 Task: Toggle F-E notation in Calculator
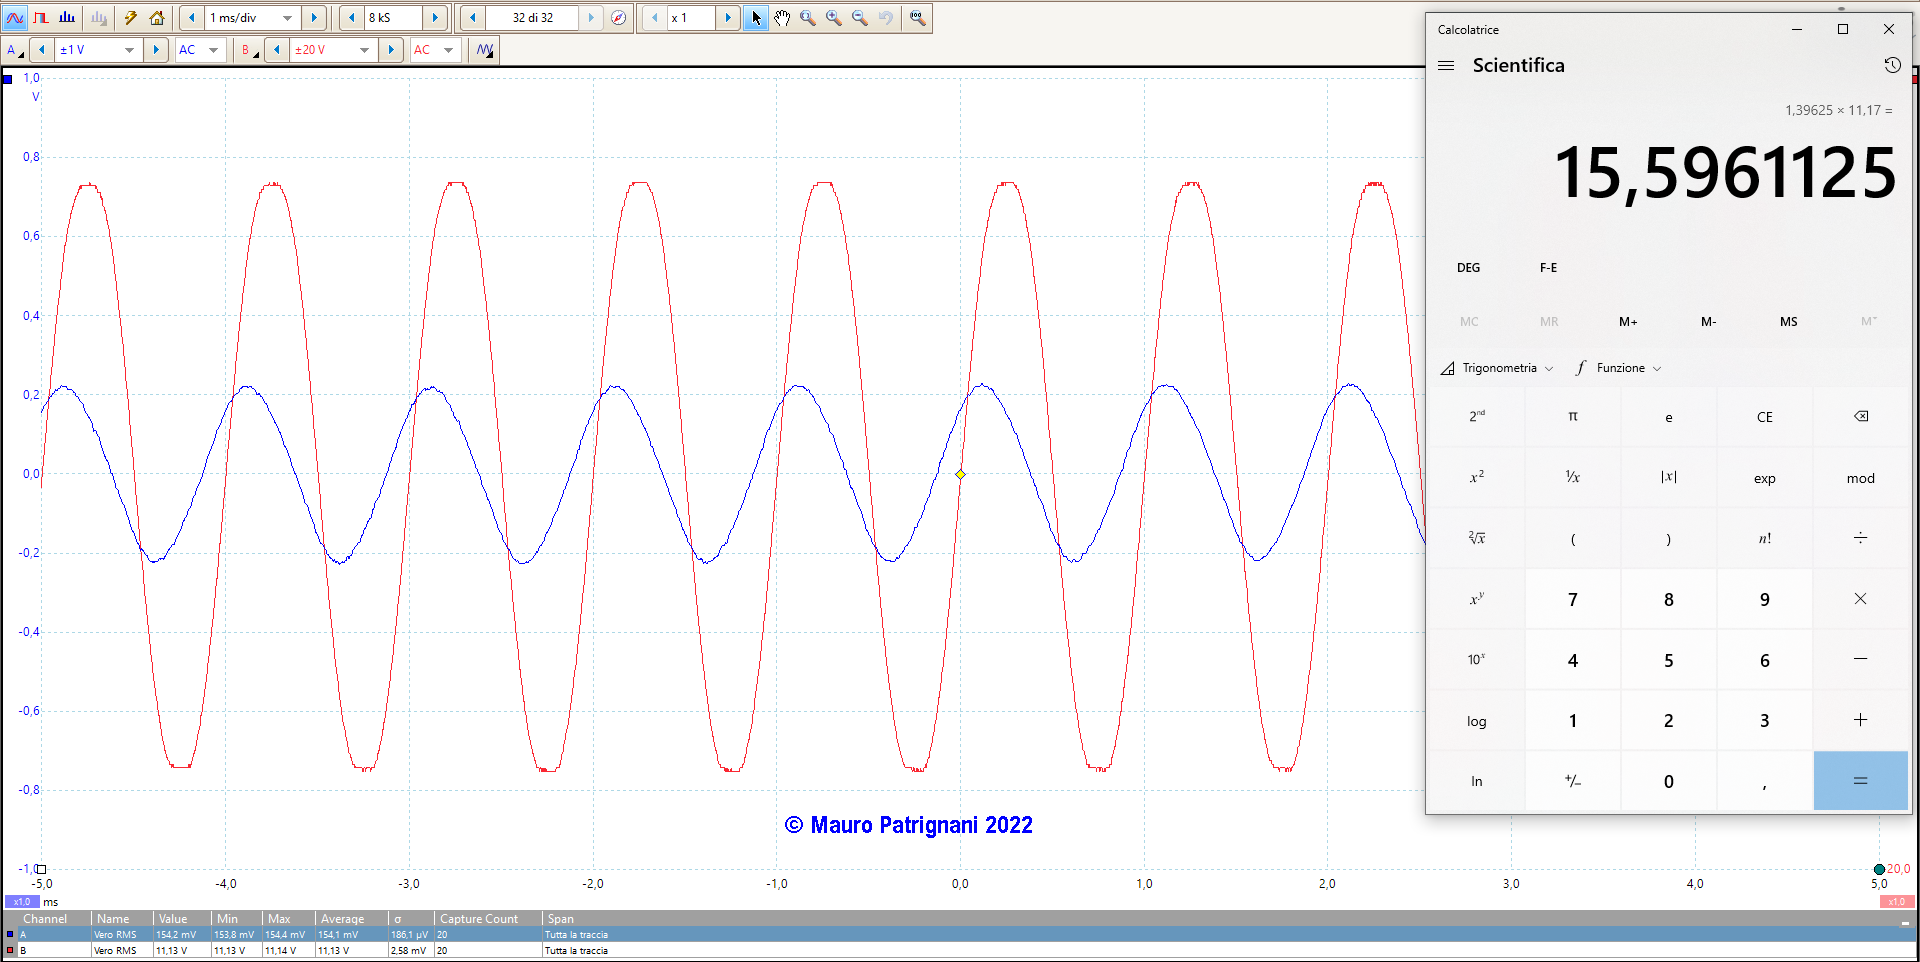[x=1548, y=268]
